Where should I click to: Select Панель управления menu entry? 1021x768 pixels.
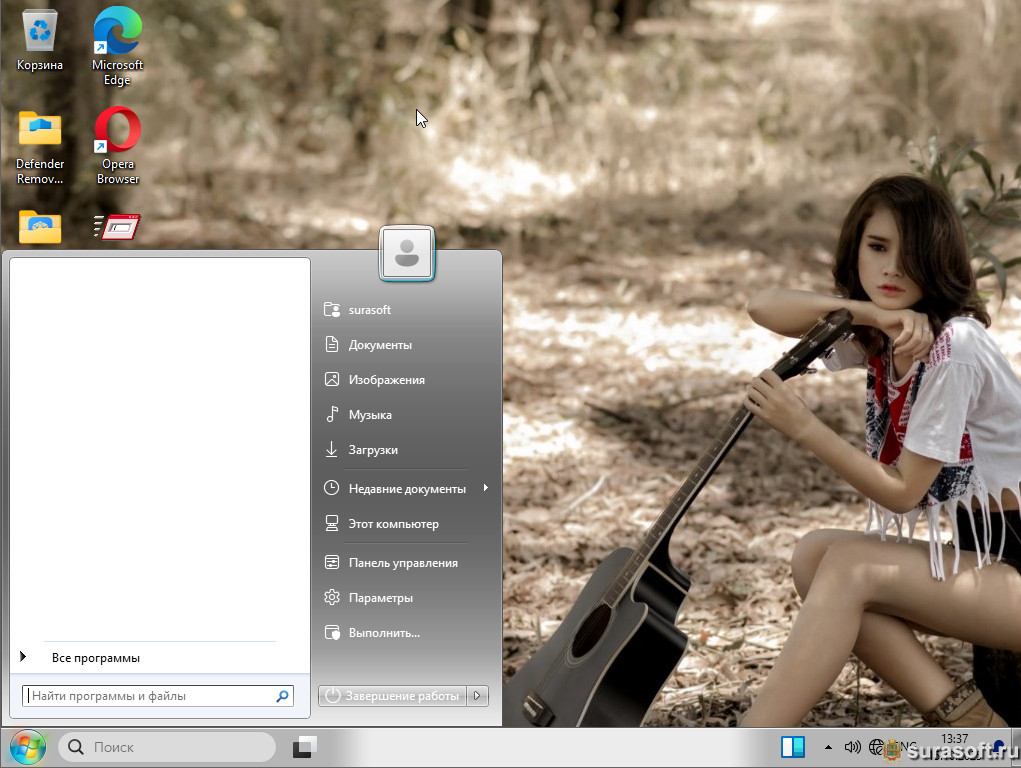tap(402, 563)
